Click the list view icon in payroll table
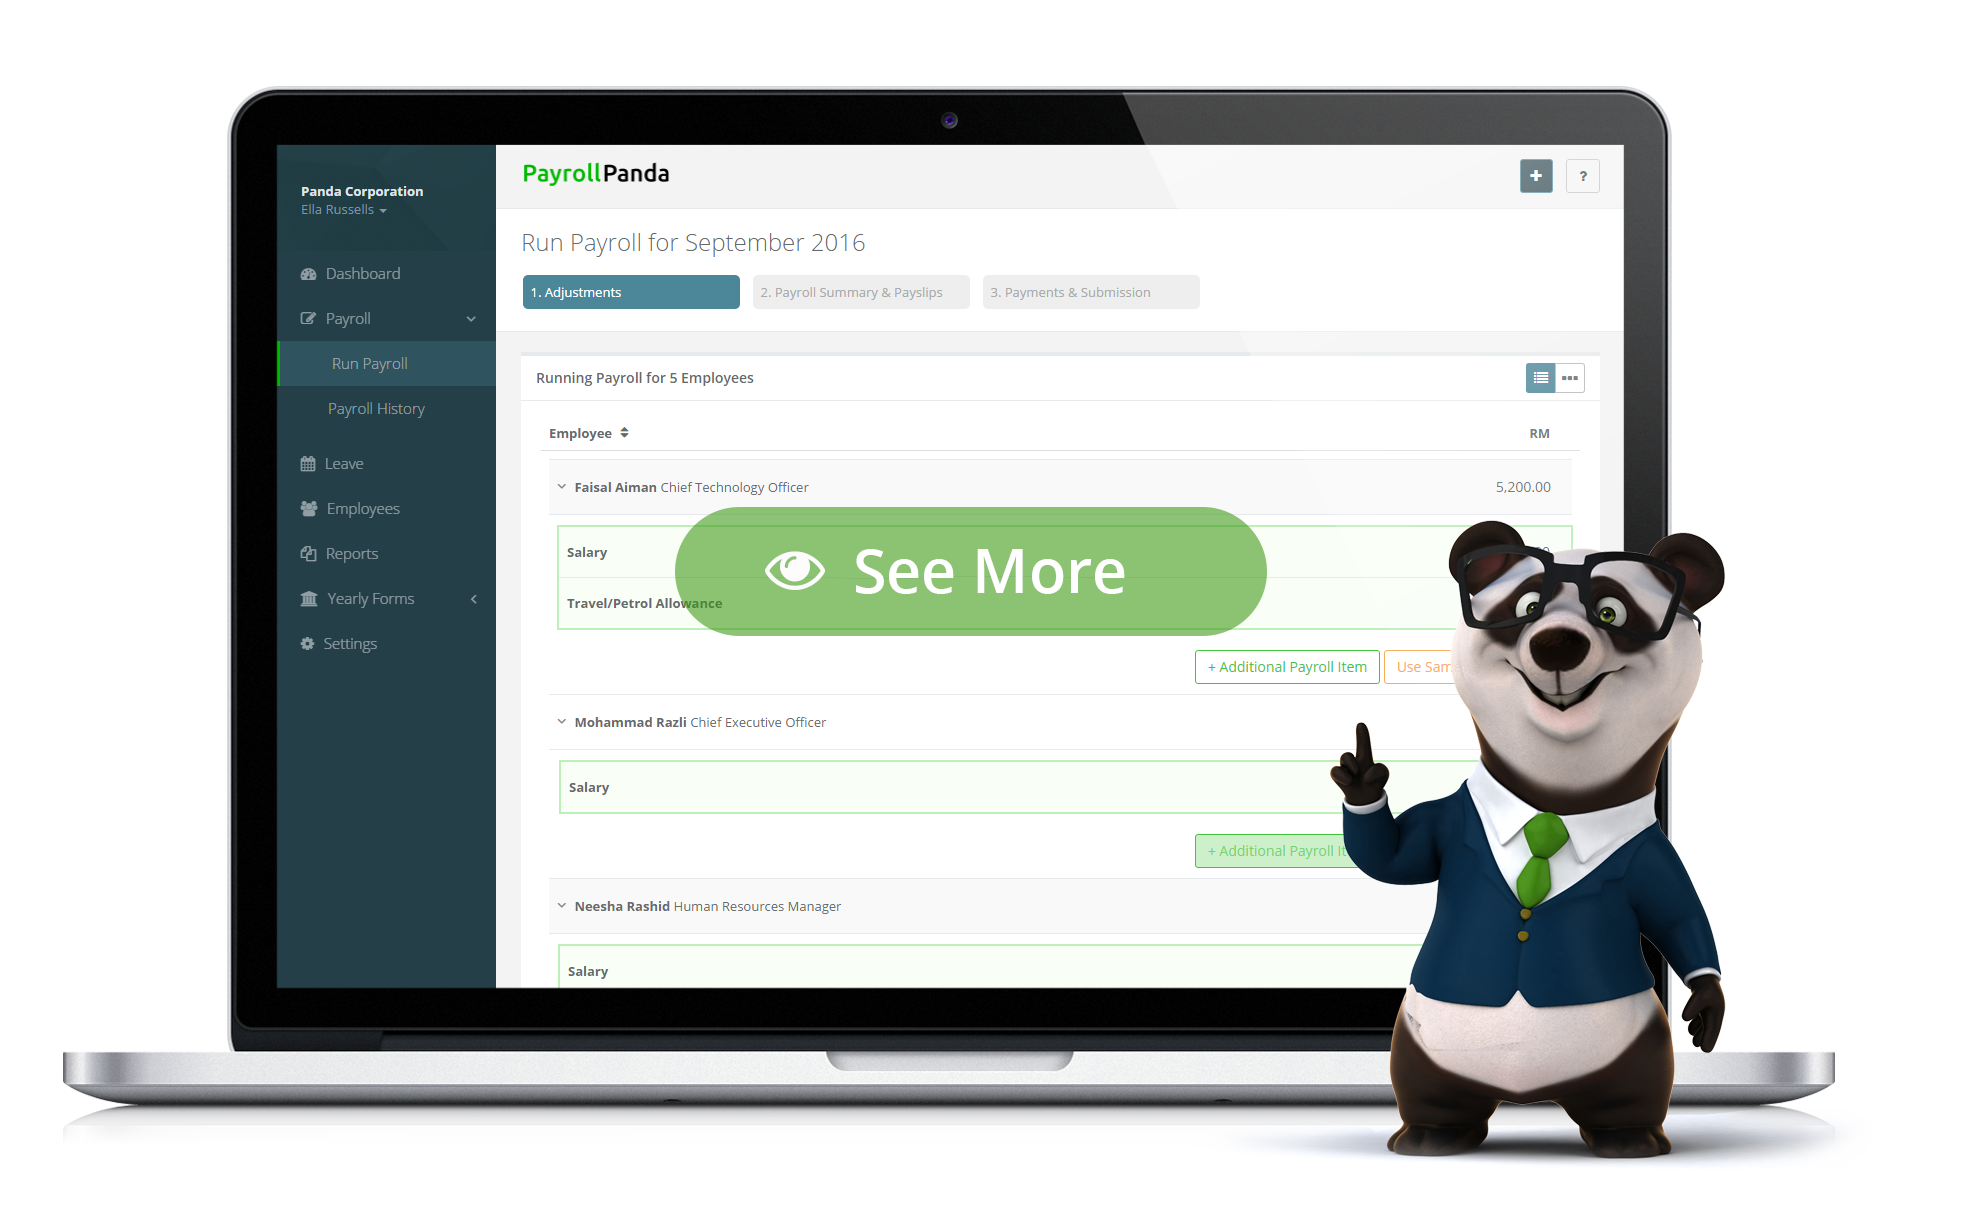Screen dimensions: 1980x1212 pos(1542,378)
